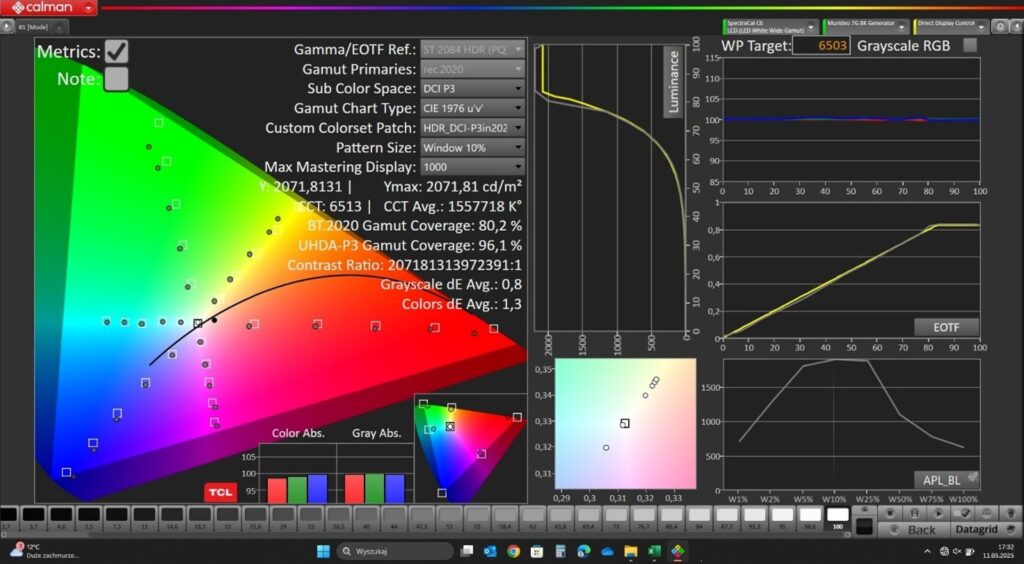Viewport: 1024px width, 564px height.
Task: Click the TCL logo badge
Action: pyautogui.click(x=220, y=492)
